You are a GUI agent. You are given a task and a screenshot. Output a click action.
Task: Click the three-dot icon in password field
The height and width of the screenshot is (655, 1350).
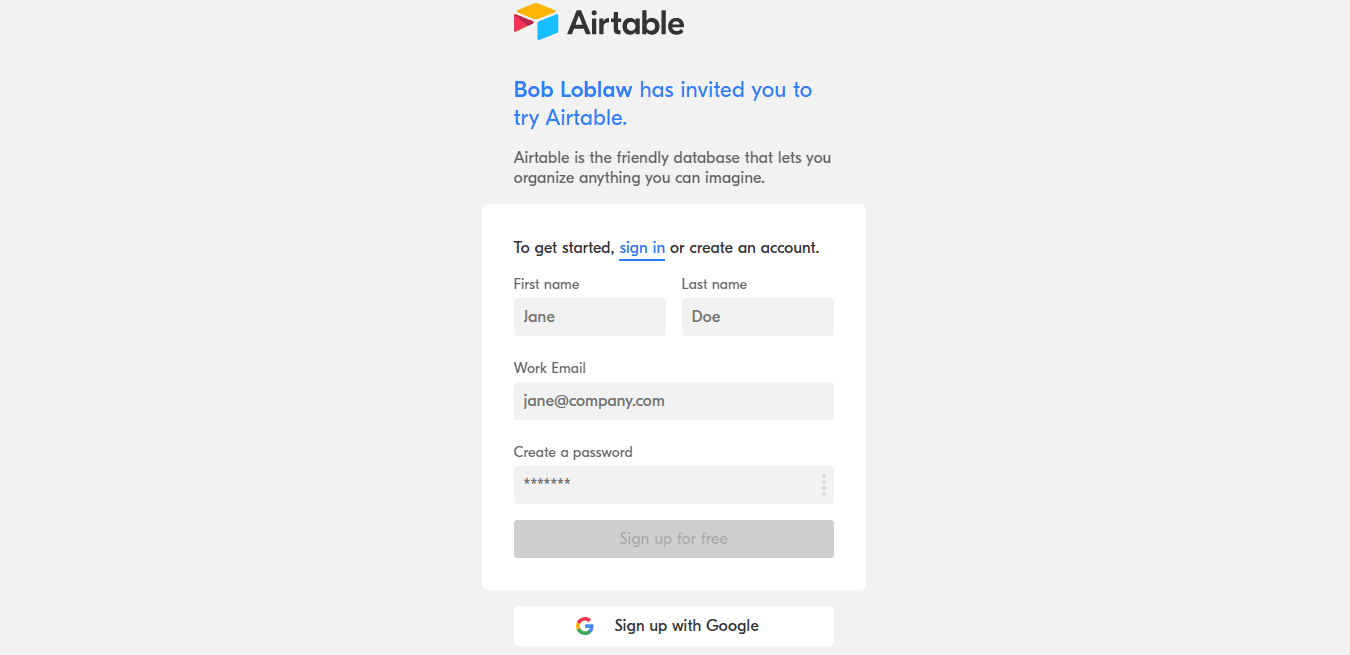coord(824,485)
